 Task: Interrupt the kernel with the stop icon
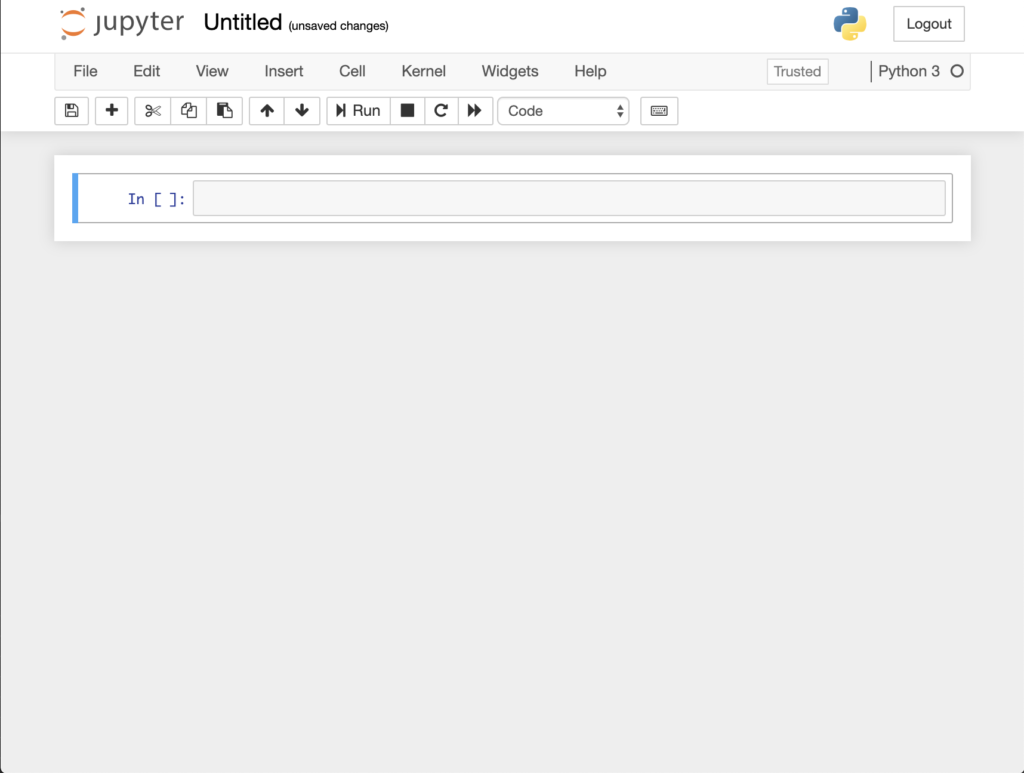pyautogui.click(x=408, y=111)
